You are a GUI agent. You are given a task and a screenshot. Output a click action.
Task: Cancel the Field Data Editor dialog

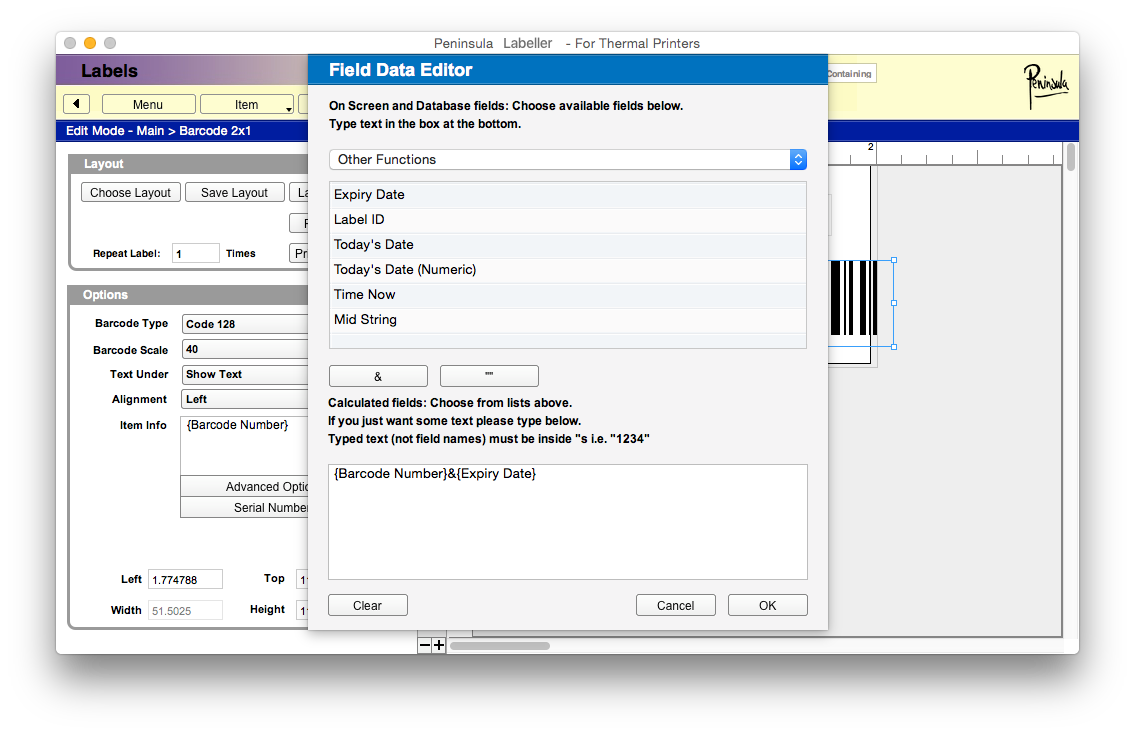tap(676, 605)
